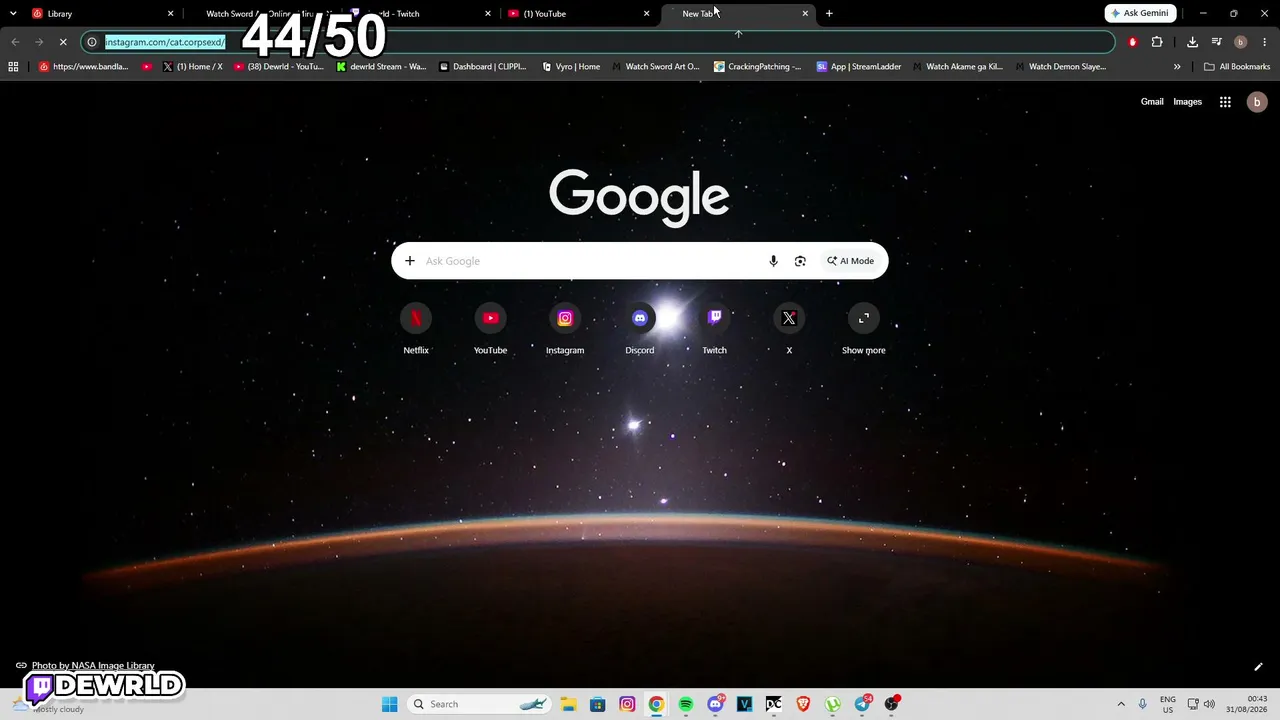Open Chrome downloads panel
The height and width of the screenshot is (720, 1280).
(x=1192, y=42)
